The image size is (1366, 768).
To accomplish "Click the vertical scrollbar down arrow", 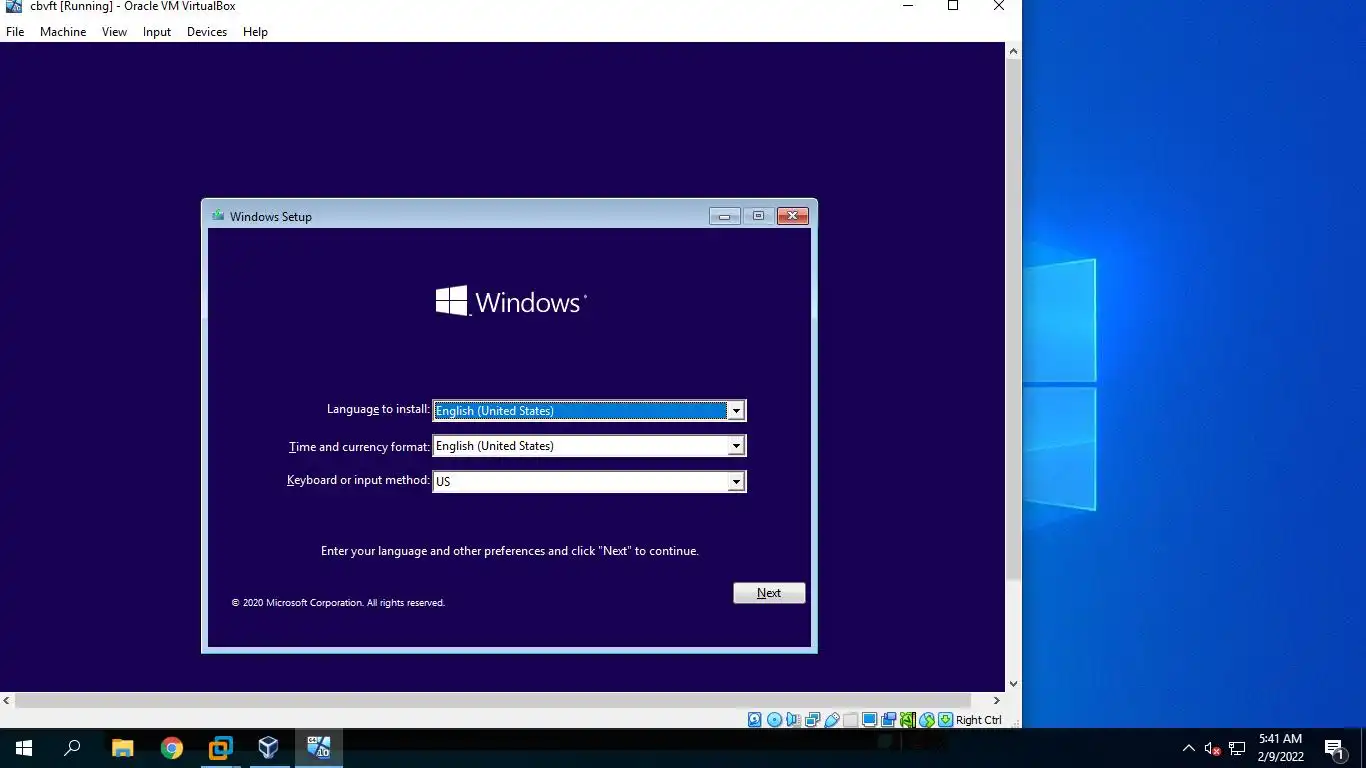I will 1014,684.
